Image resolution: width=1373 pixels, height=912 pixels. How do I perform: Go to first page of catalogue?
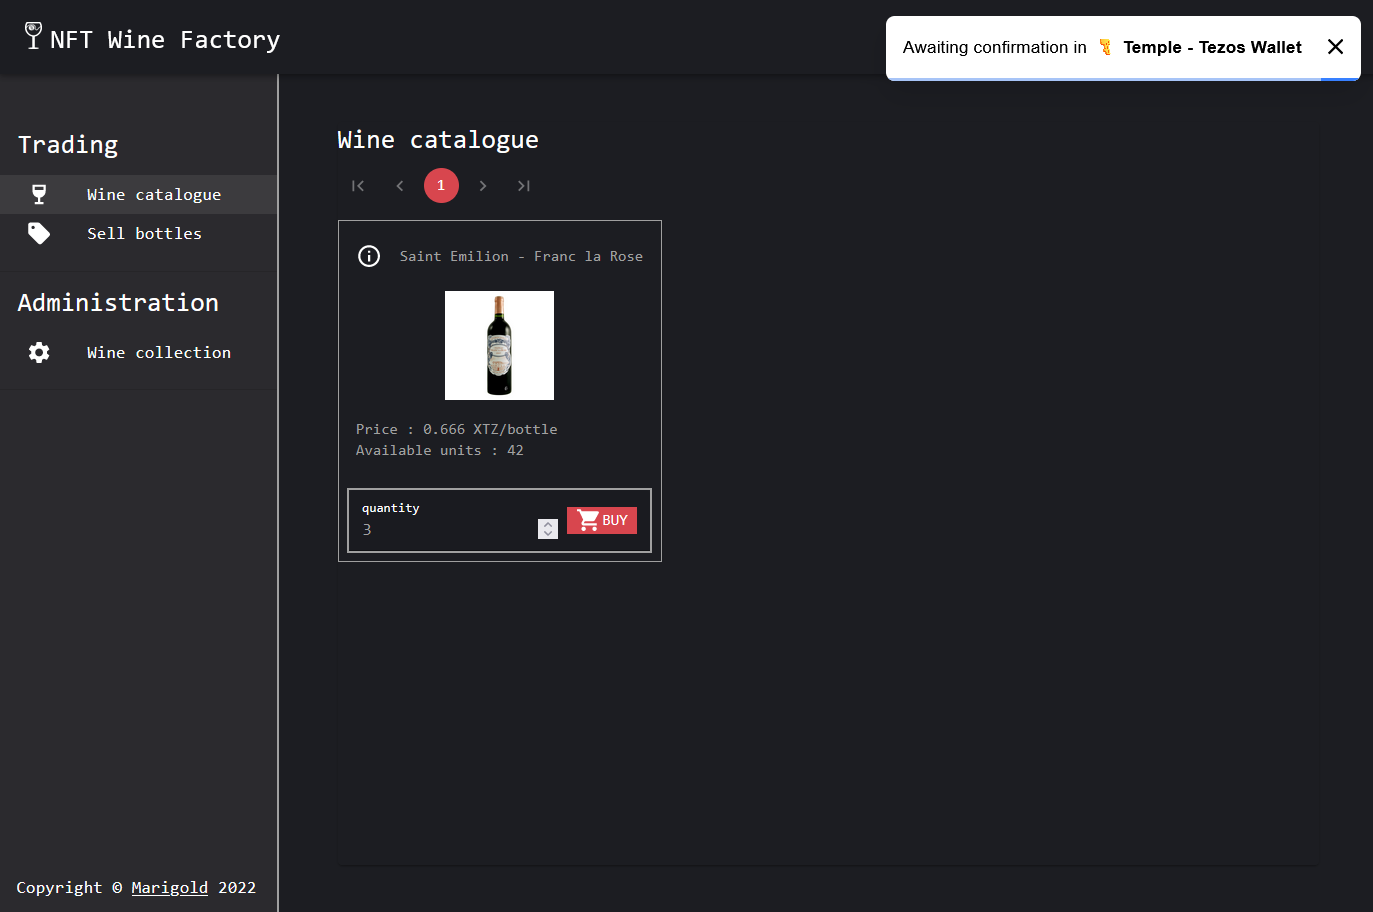358,186
